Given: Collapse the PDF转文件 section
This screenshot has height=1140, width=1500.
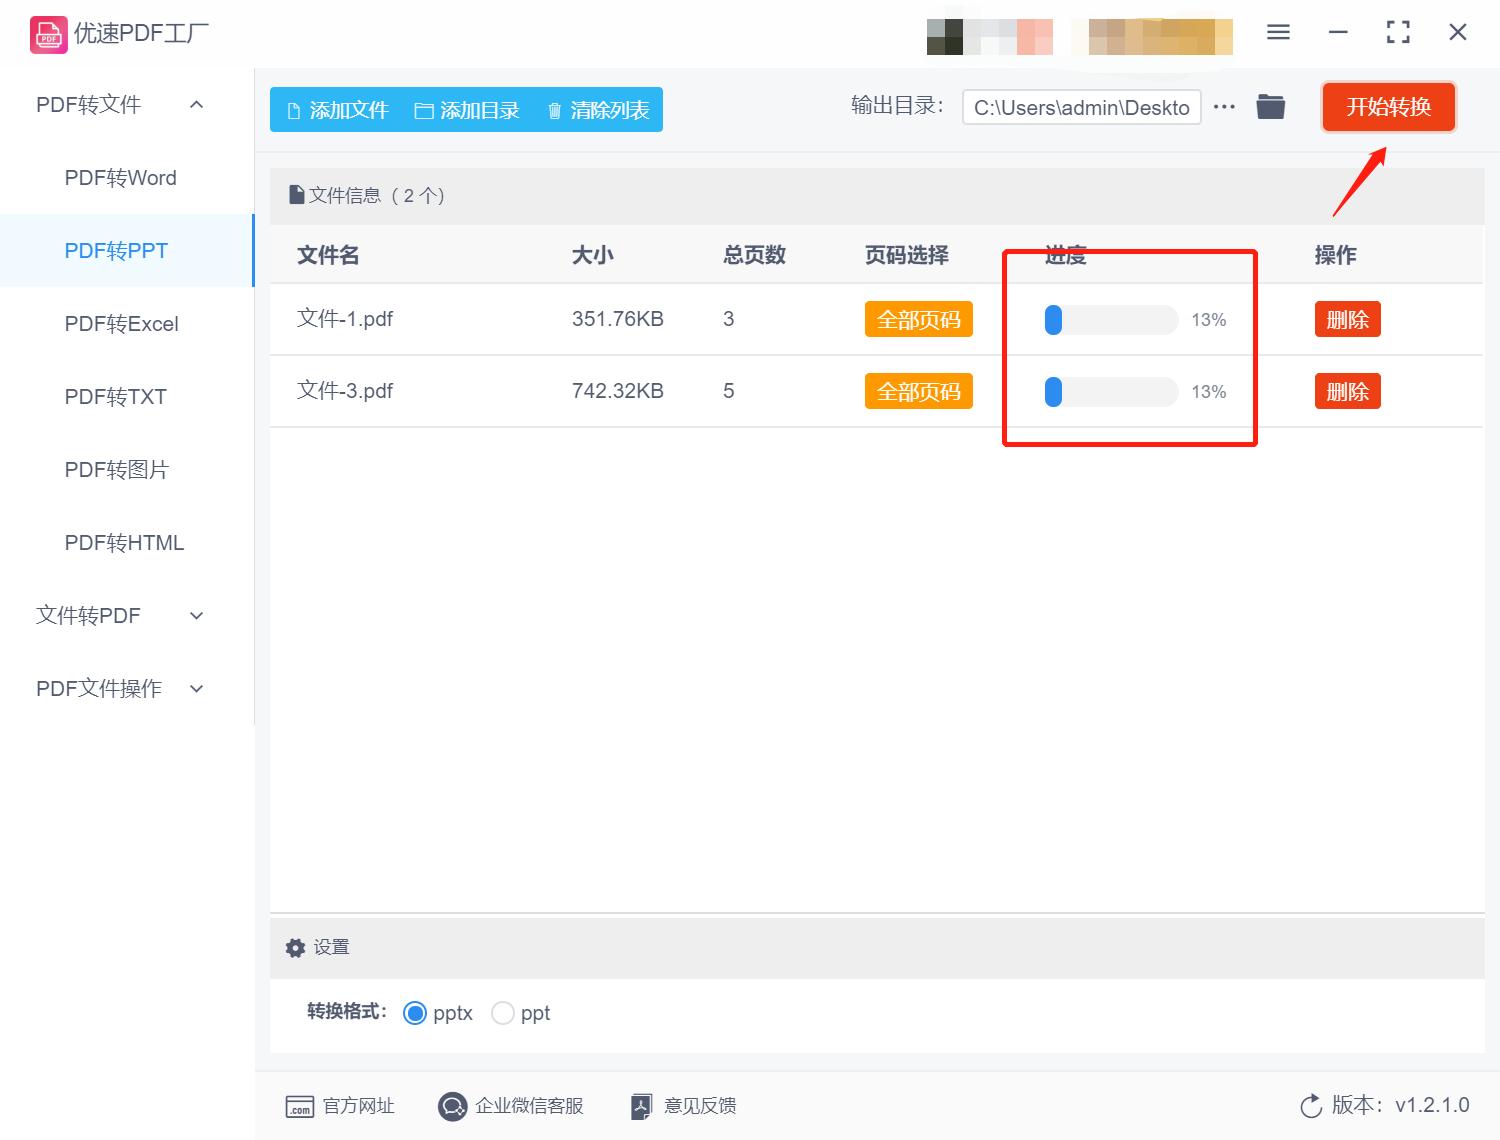Looking at the screenshot, I should 196,104.
